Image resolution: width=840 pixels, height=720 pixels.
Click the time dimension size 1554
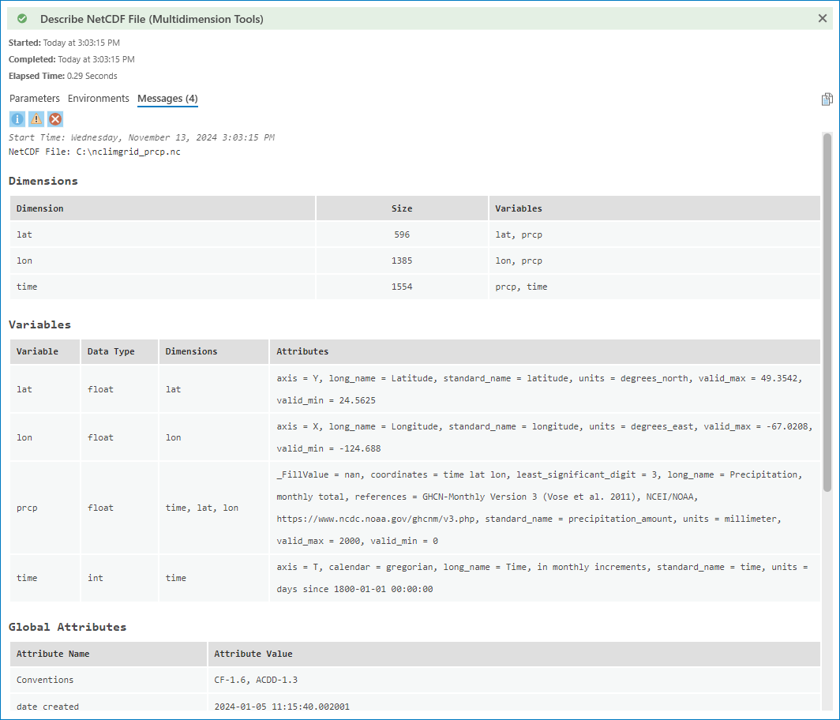tap(402, 287)
